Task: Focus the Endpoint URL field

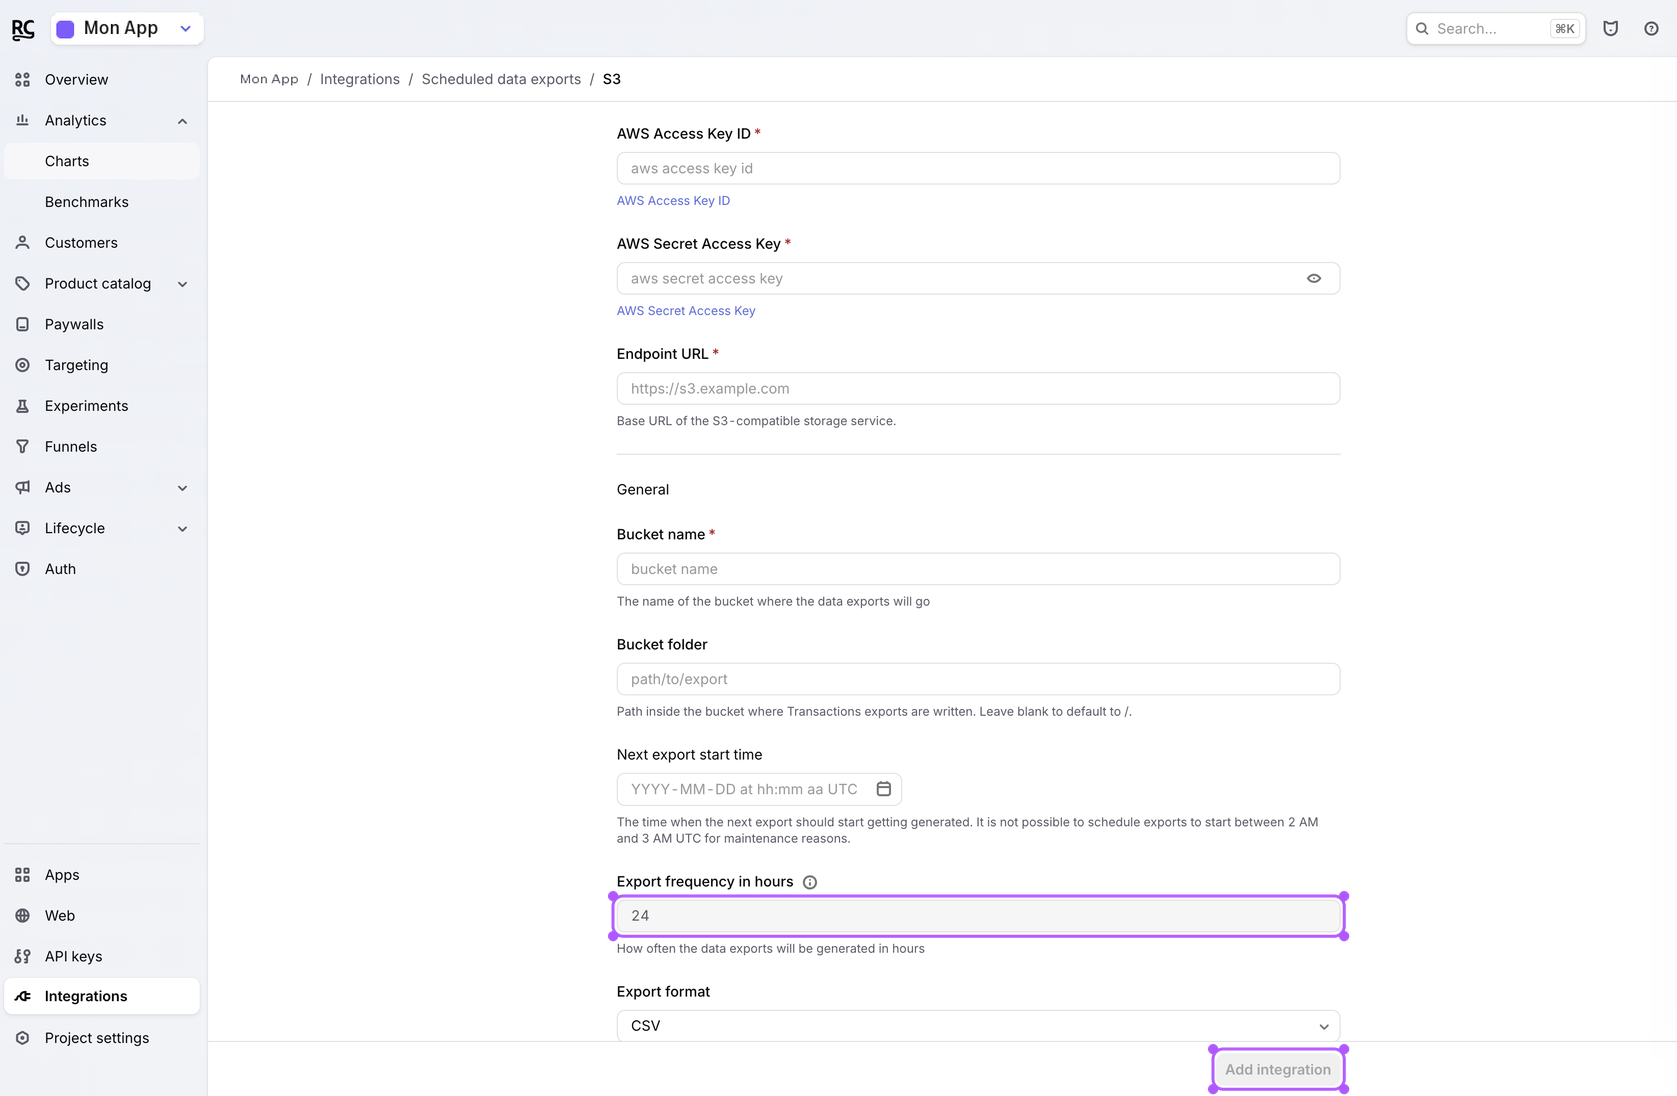Action: [x=978, y=389]
